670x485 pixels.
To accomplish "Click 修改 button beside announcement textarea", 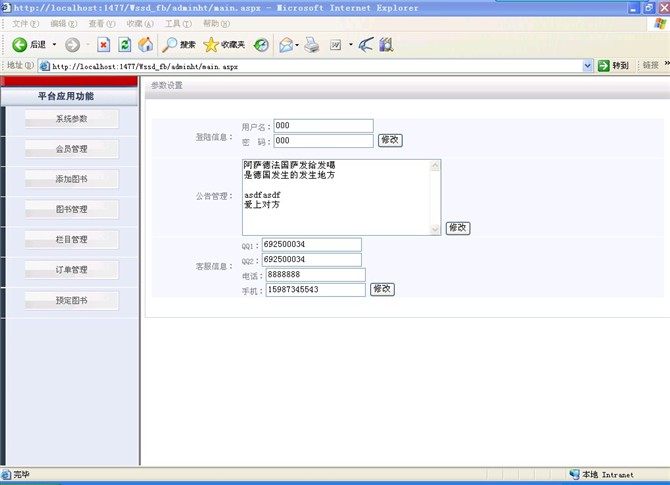I will (458, 228).
